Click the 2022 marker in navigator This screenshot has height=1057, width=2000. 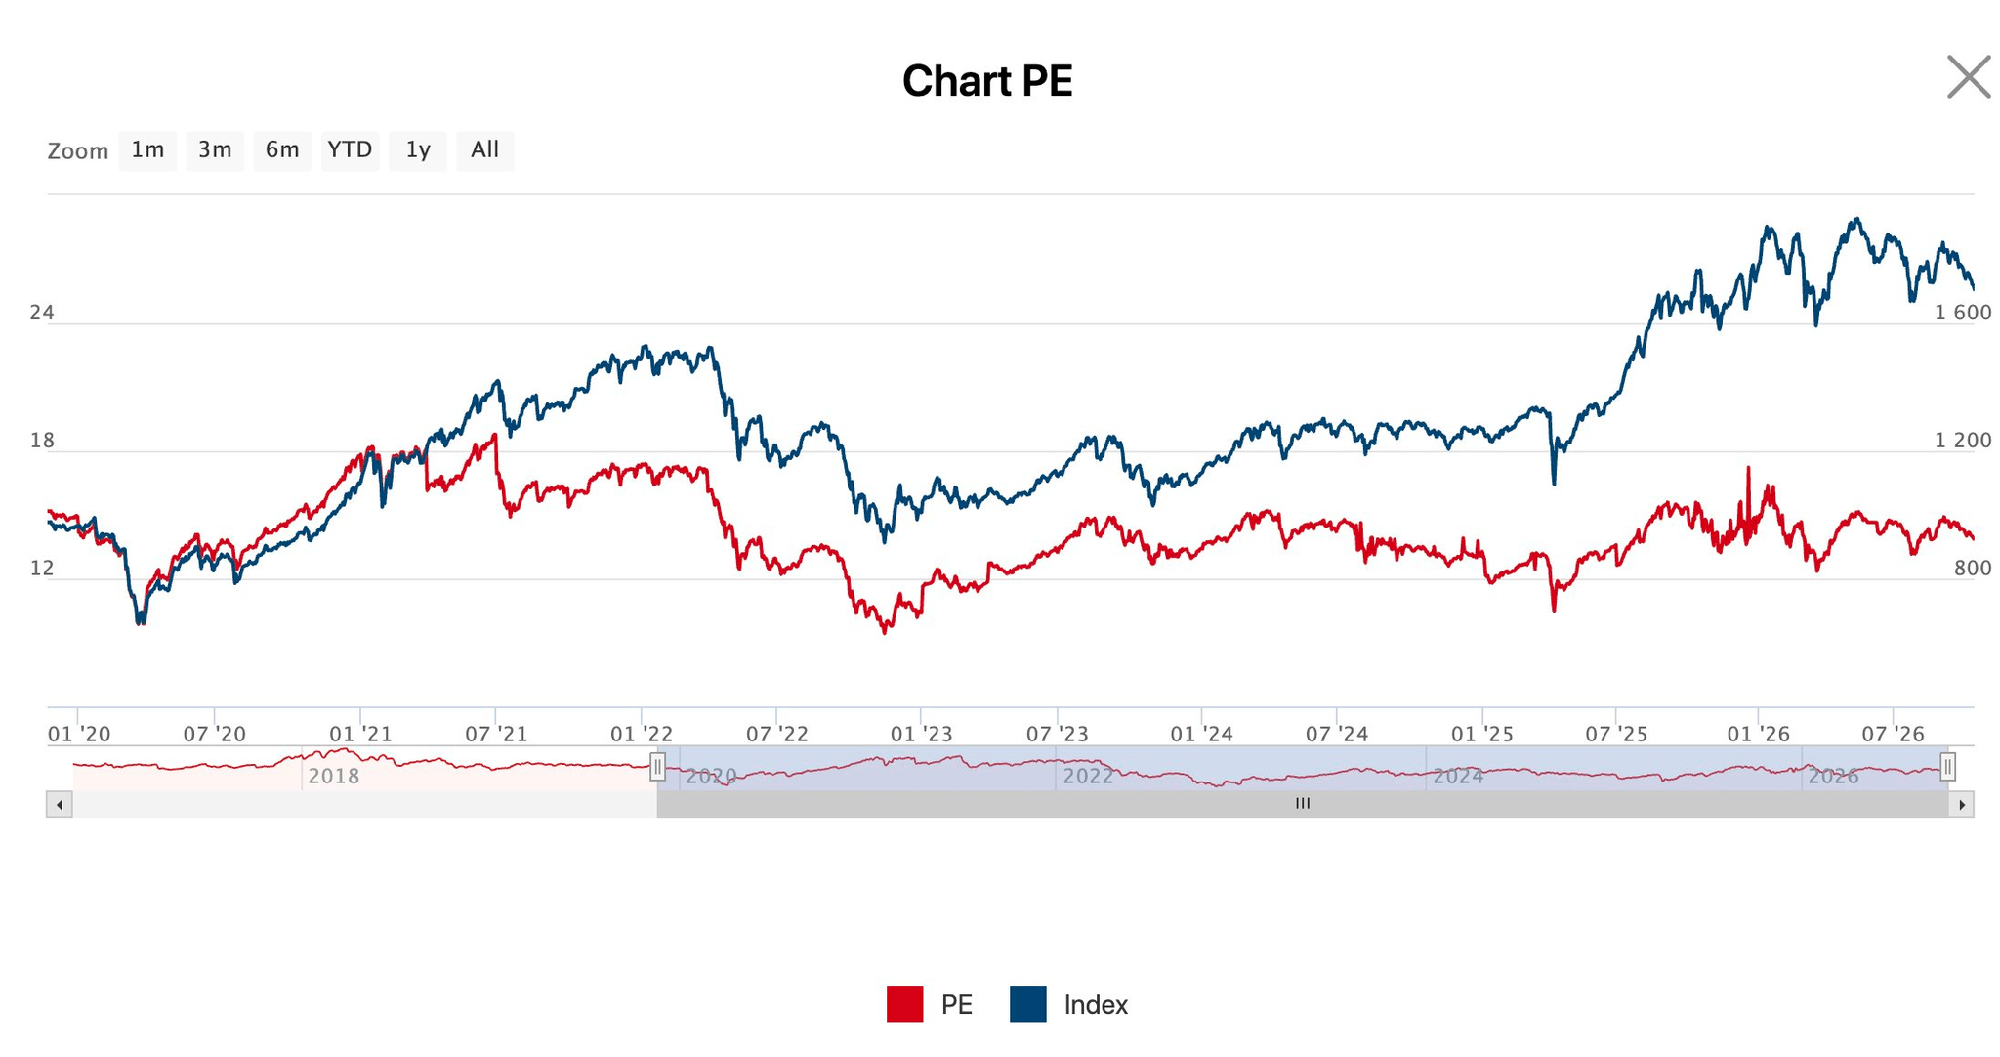click(1087, 776)
